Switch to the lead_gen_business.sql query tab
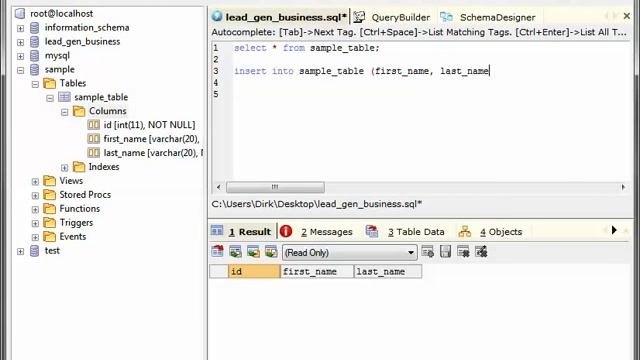 (280, 17)
